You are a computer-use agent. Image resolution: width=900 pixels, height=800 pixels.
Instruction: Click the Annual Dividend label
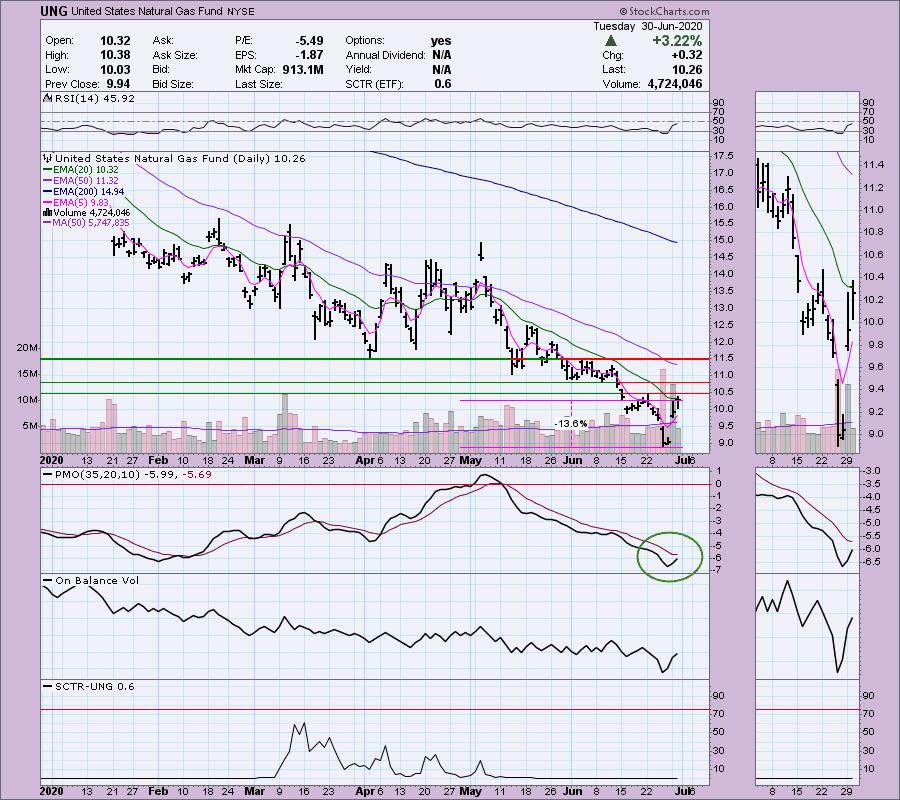[x=385, y=55]
